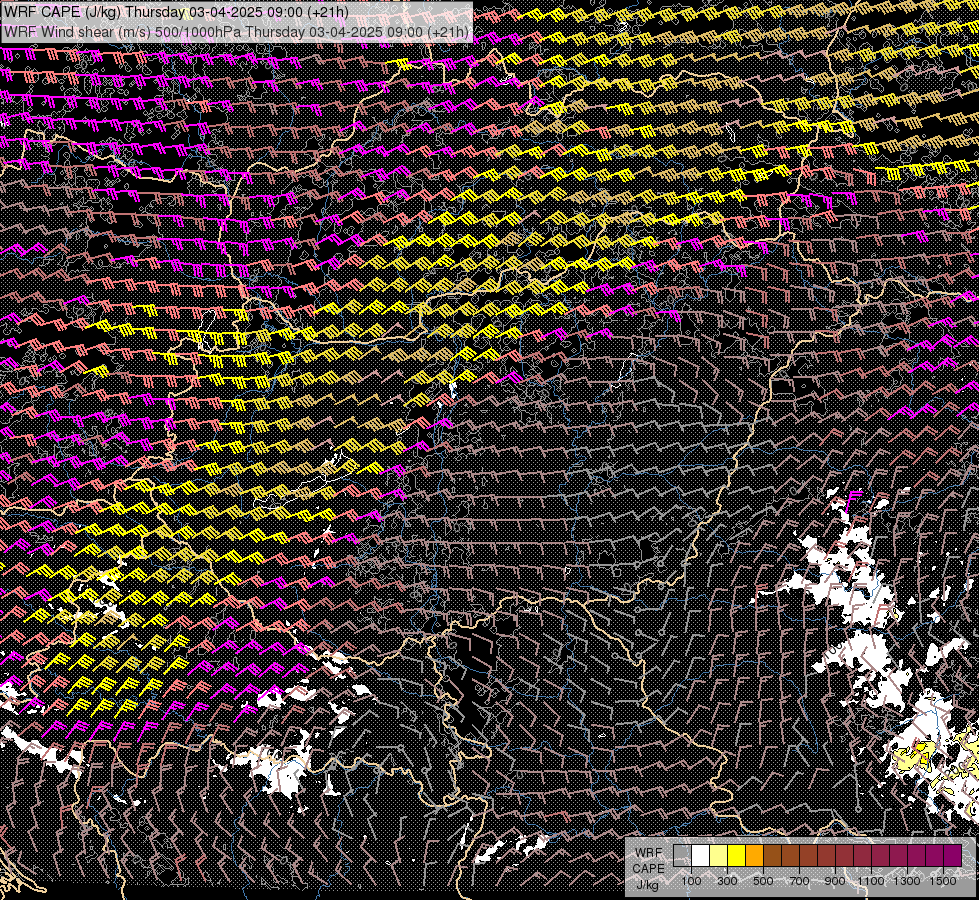Click the orange legend swatch before 500
Image resolution: width=979 pixels, height=900 pixels.
[x=754, y=855]
